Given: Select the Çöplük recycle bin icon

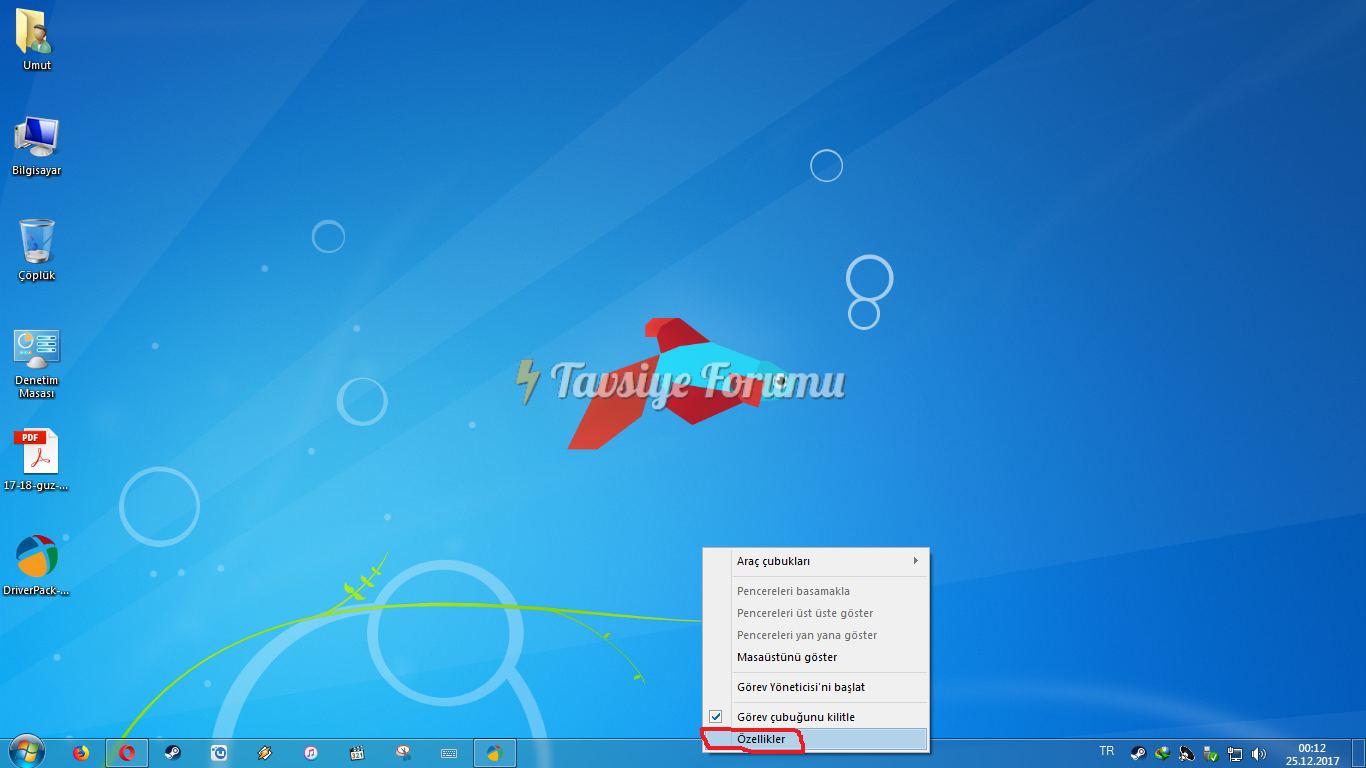Looking at the screenshot, I should (x=37, y=250).
